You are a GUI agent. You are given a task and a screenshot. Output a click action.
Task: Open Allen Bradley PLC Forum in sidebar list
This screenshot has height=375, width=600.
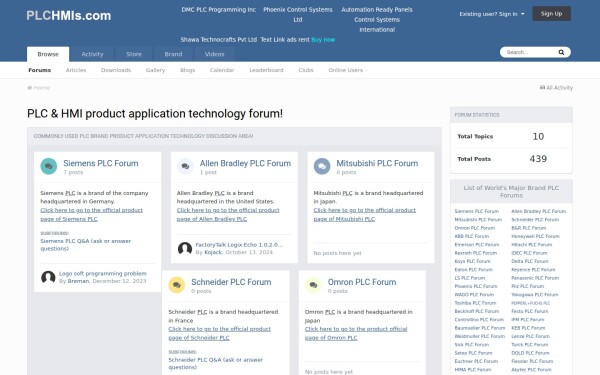pyautogui.click(x=538, y=211)
